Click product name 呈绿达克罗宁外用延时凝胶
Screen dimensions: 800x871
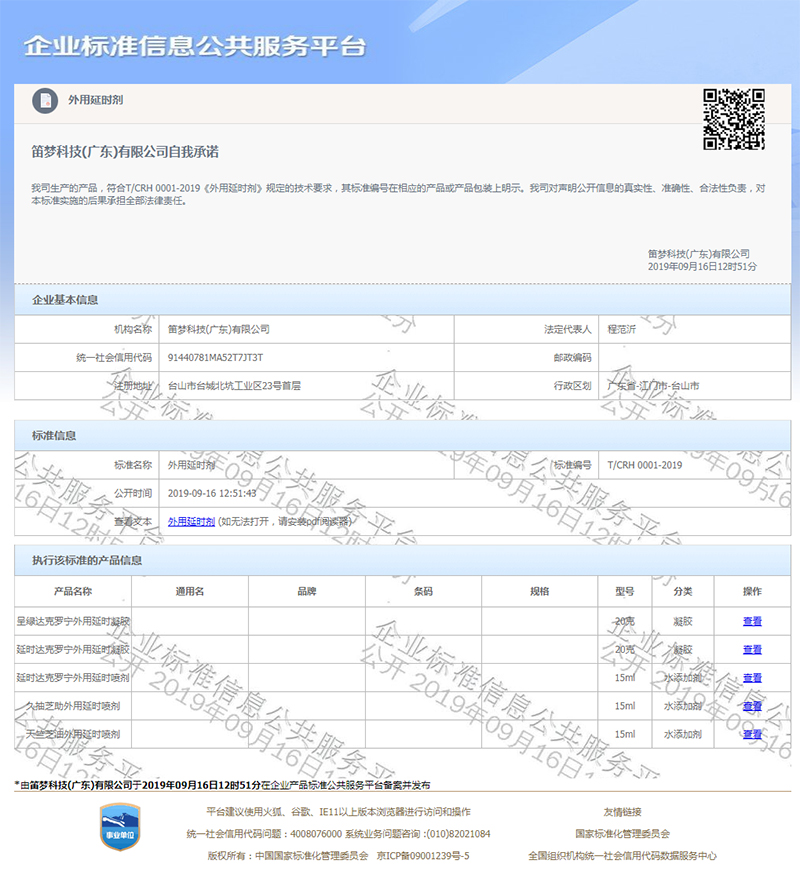point(73,621)
